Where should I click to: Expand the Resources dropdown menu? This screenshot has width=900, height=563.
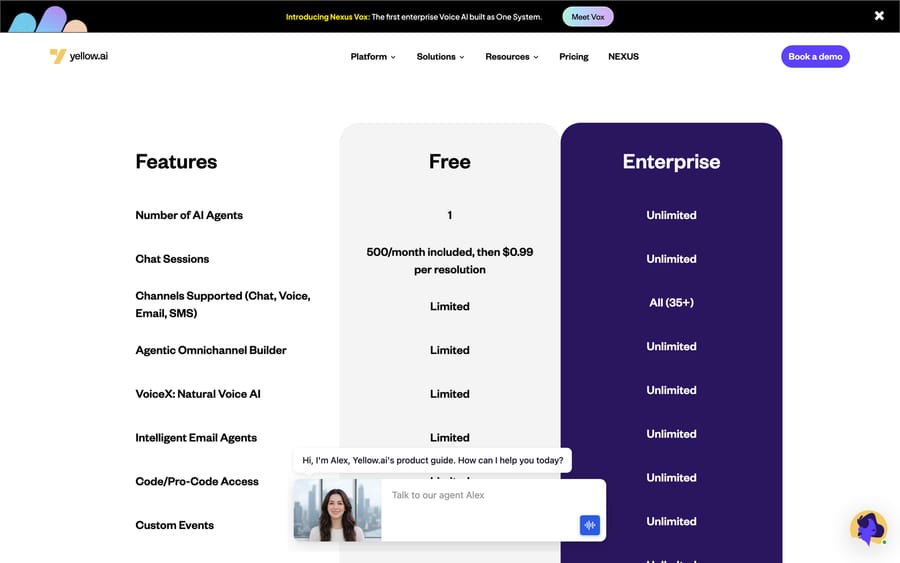point(511,56)
